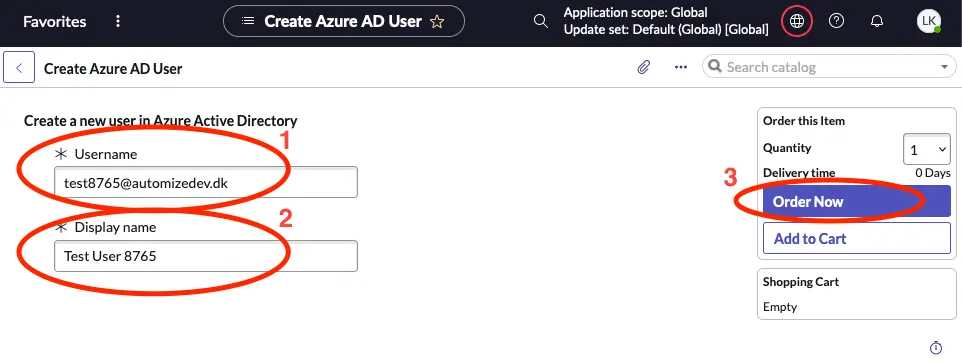Click the Create Azure AD User page heading
Image resolution: width=962 pixels, height=362 pixels.
pyautogui.click(x=113, y=68)
